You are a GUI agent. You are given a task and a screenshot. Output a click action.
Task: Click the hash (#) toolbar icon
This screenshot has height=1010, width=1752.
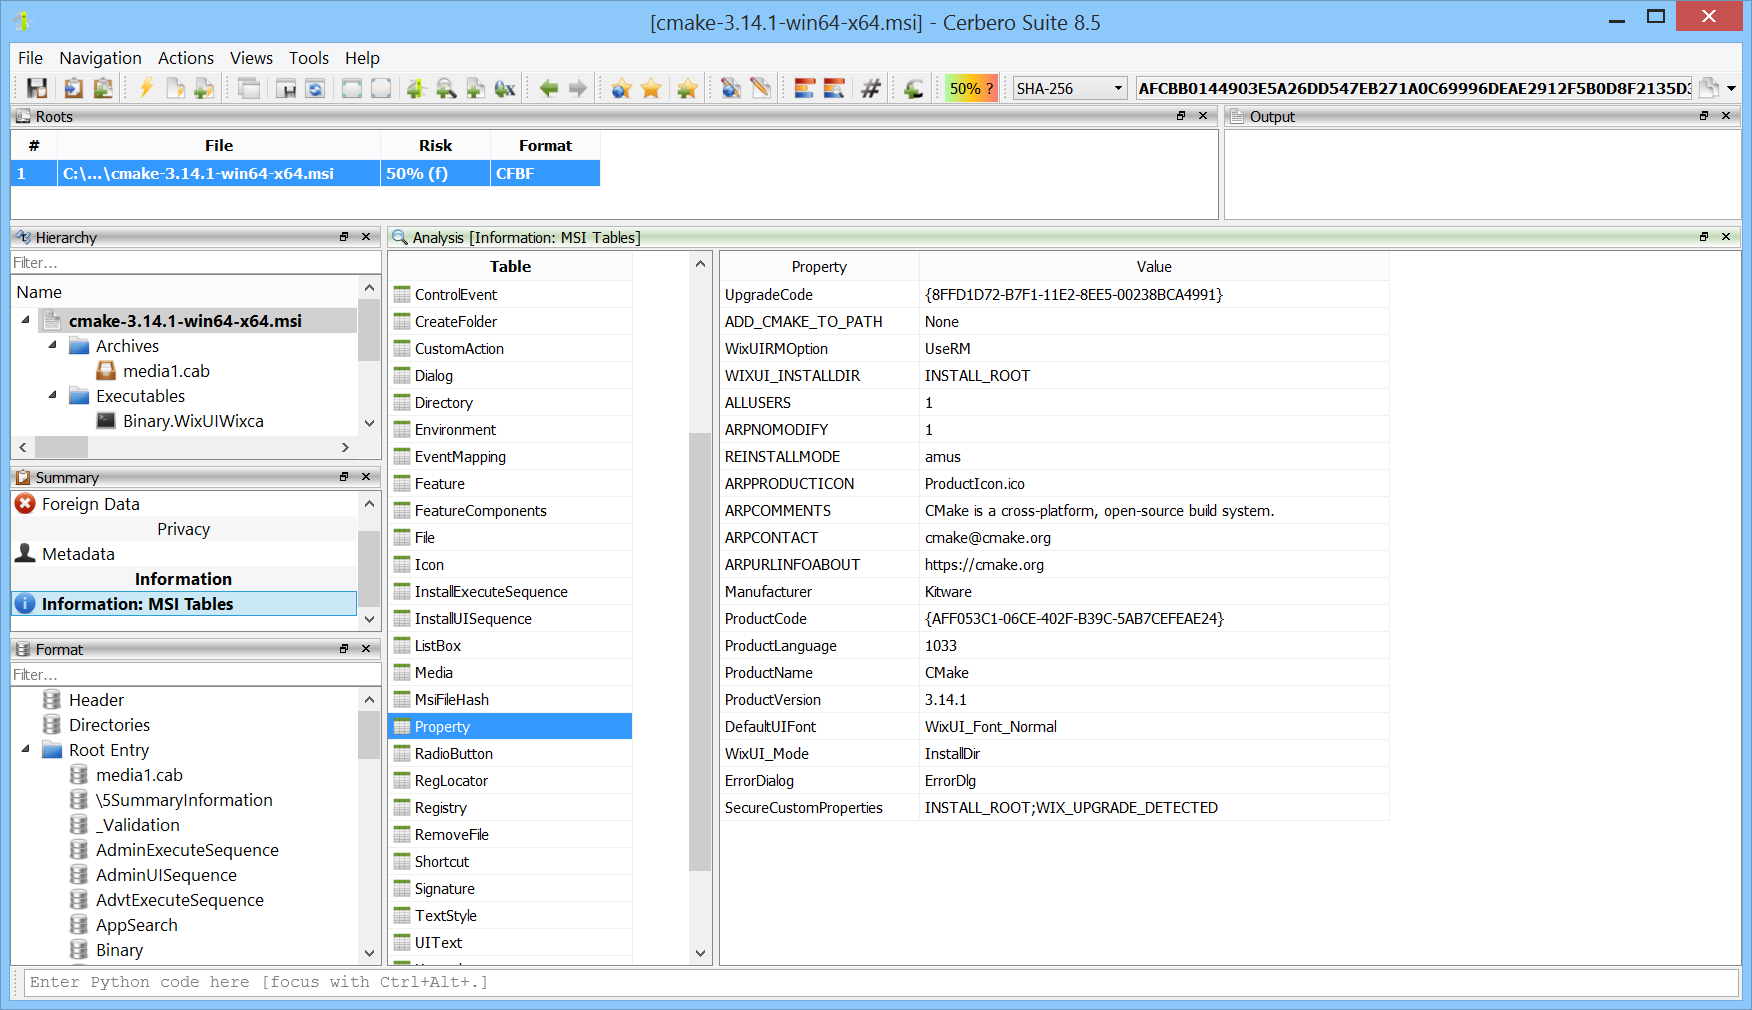point(870,89)
